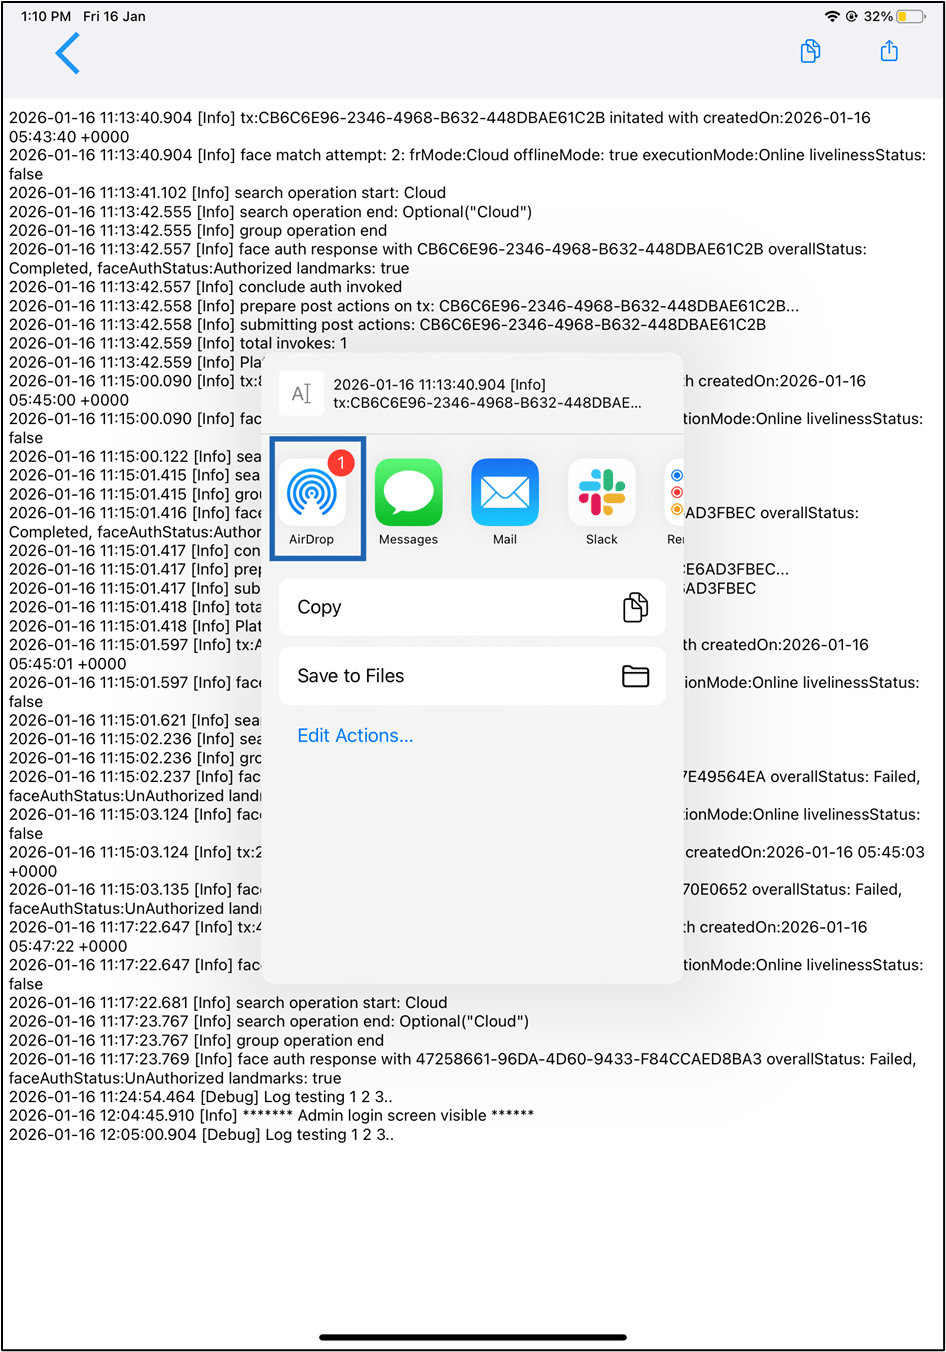Tap the Save to Files action
This screenshot has height=1352, width=946.
click(472, 676)
